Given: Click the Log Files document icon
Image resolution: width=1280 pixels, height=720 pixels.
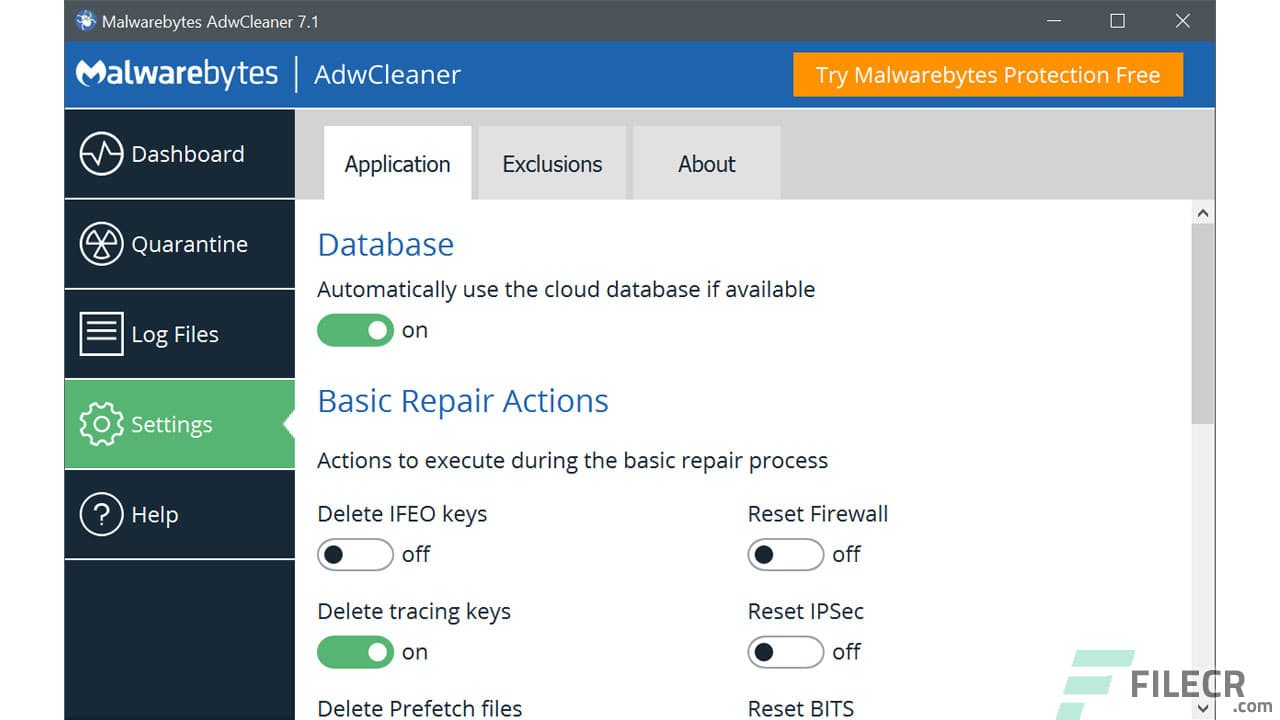Looking at the screenshot, I should (x=100, y=333).
